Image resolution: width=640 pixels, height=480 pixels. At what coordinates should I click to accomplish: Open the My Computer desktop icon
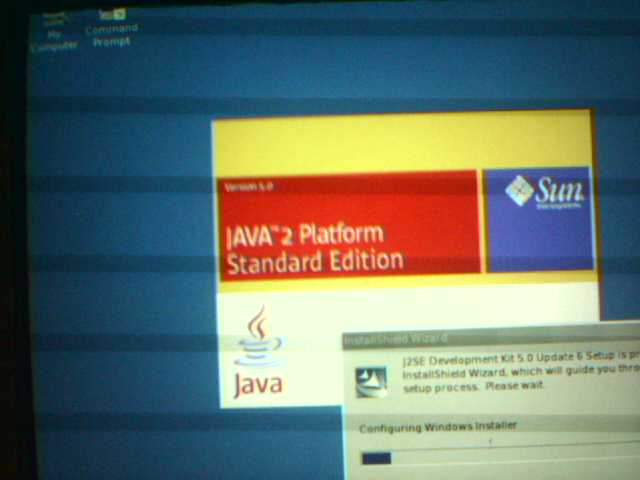coord(55,33)
